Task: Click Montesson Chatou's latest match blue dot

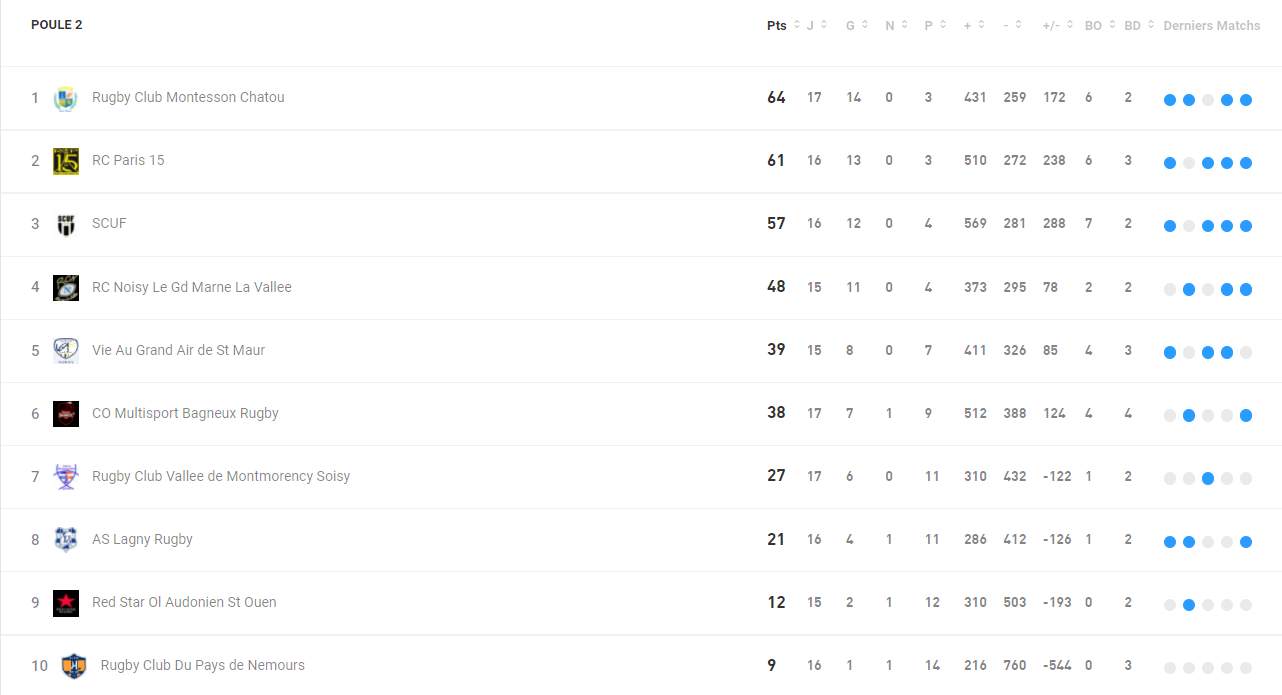Action: 1246,100
